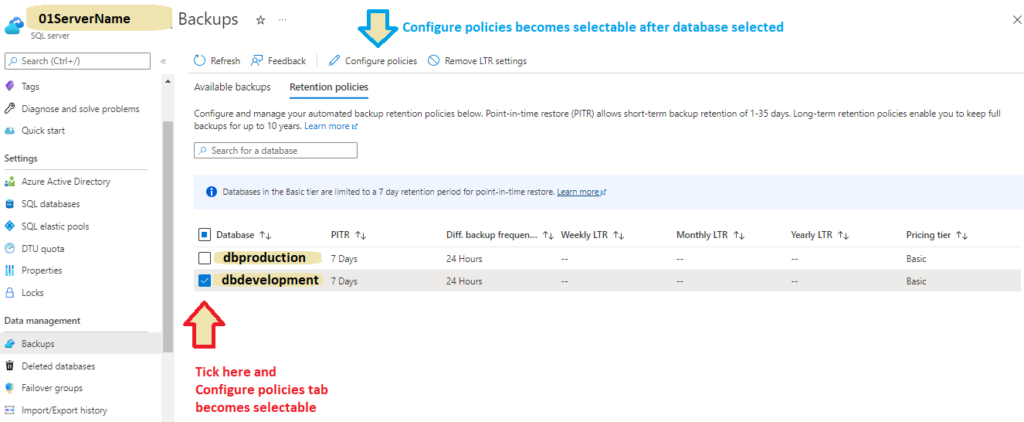Click sidebar scrollbar up arrow
Screen dimensions: 1024x422
(x=167, y=81)
